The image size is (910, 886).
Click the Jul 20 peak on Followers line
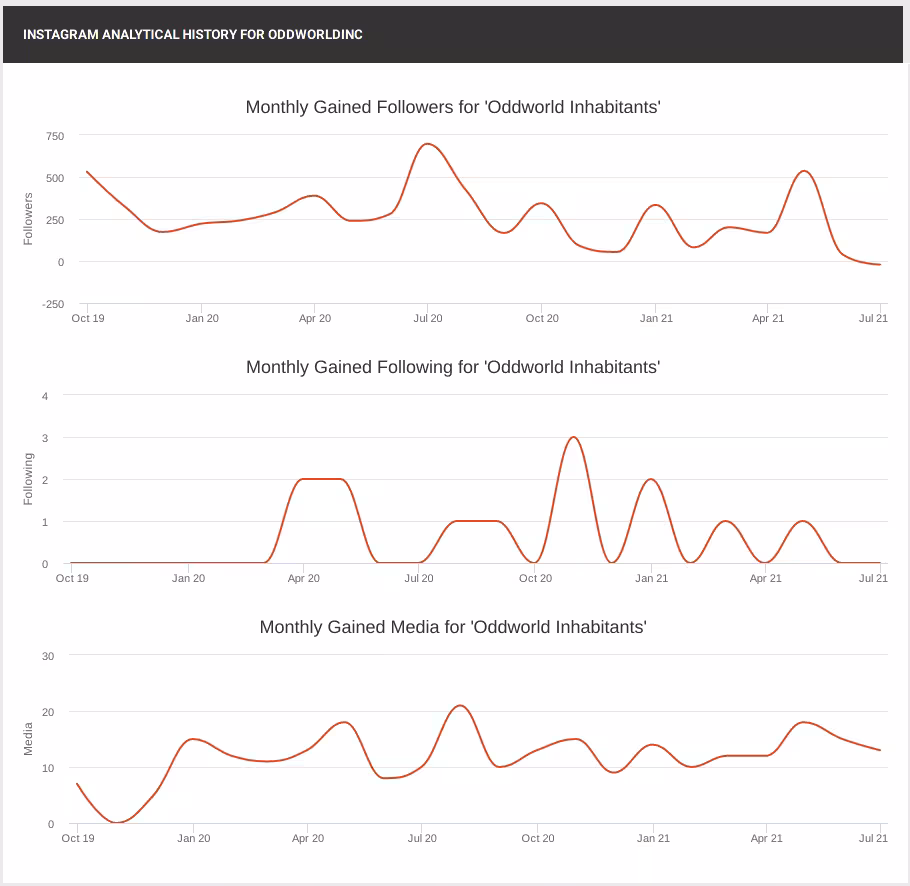[x=428, y=144]
